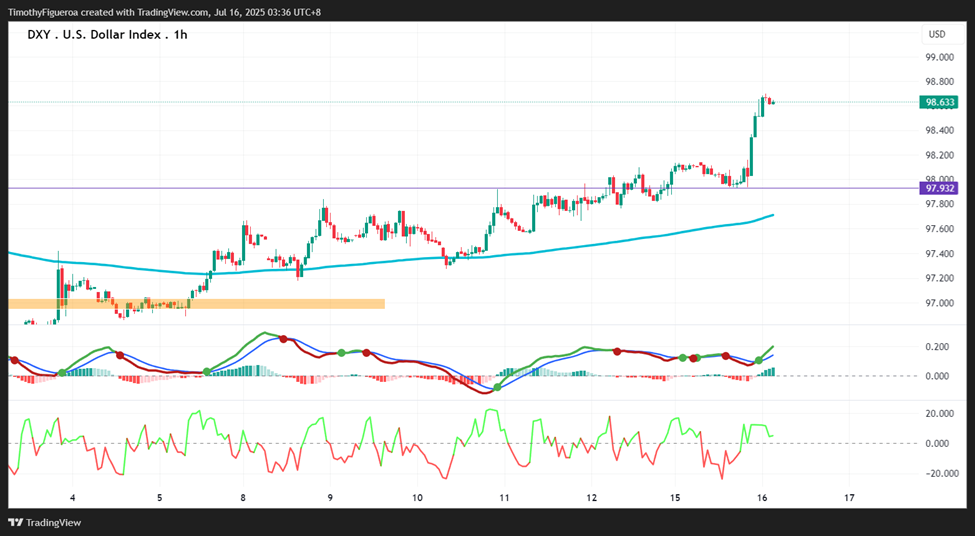
Task: Click the 20.000 label on oscillator scale
Action: click(x=938, y=414)
